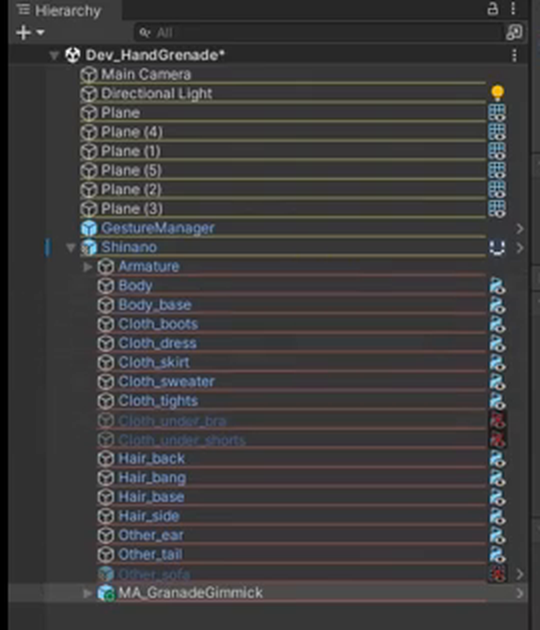Open the plus create object dropdown
This screenshot has width=540, height=630.
[x=31, y=32]
